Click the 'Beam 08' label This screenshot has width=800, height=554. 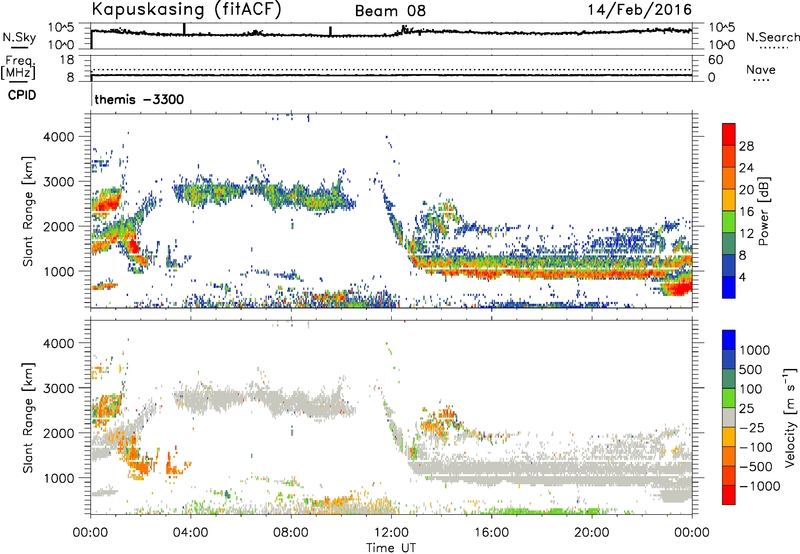click(x=390, y=11)
